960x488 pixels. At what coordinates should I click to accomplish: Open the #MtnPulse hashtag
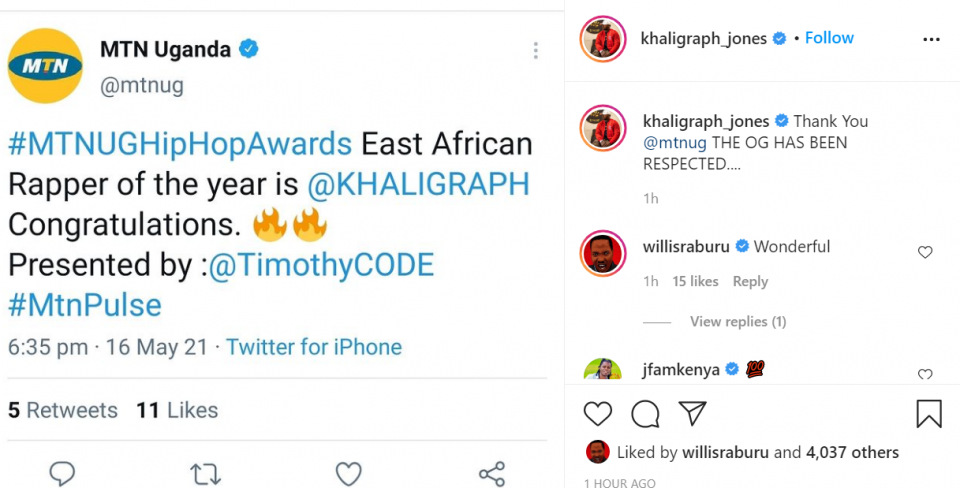pos(85,305)
